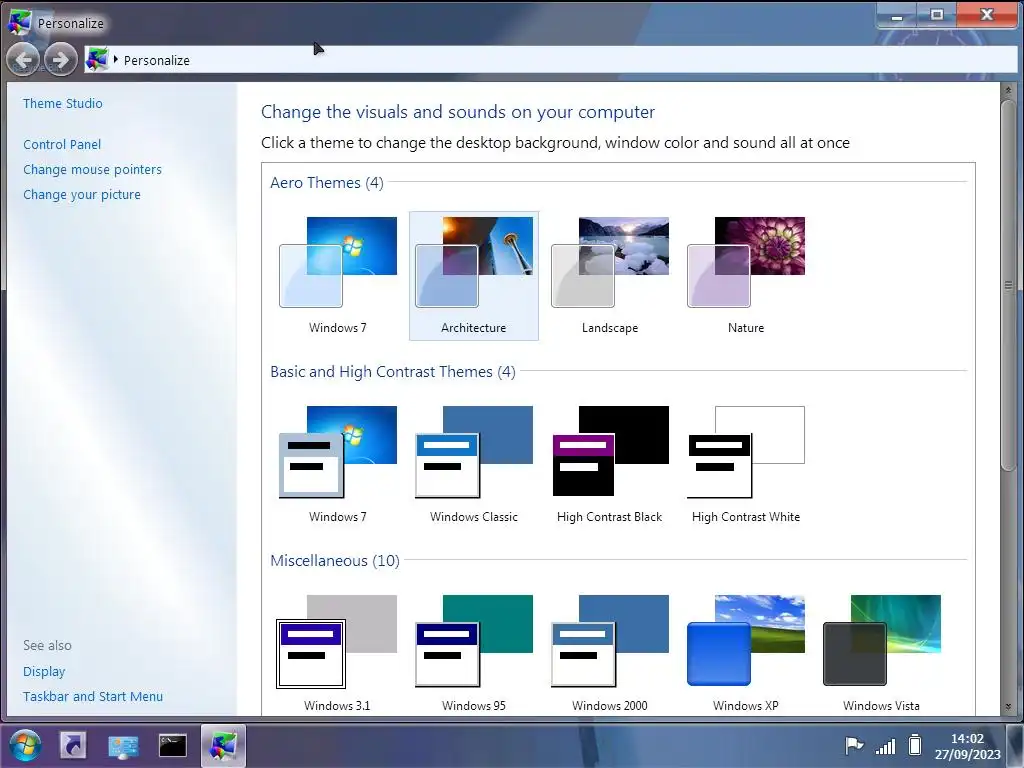
Task: Select the Windows Vista theme
Action: [882, 652]
